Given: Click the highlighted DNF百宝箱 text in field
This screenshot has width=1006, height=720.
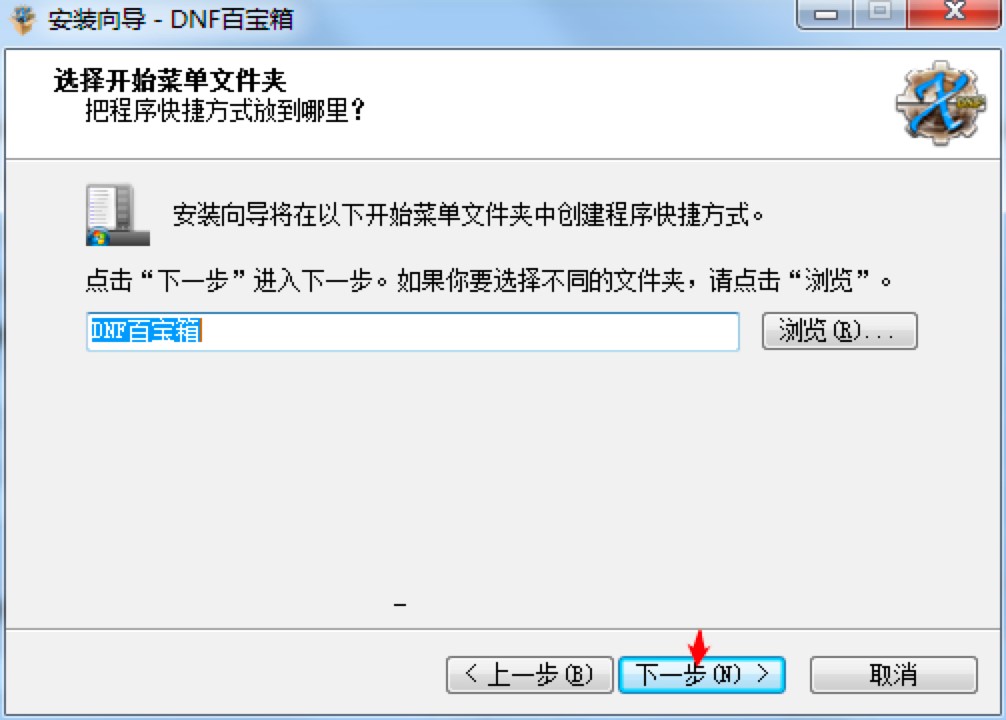Looking at the screenshot, I should [x=146, y=331].
